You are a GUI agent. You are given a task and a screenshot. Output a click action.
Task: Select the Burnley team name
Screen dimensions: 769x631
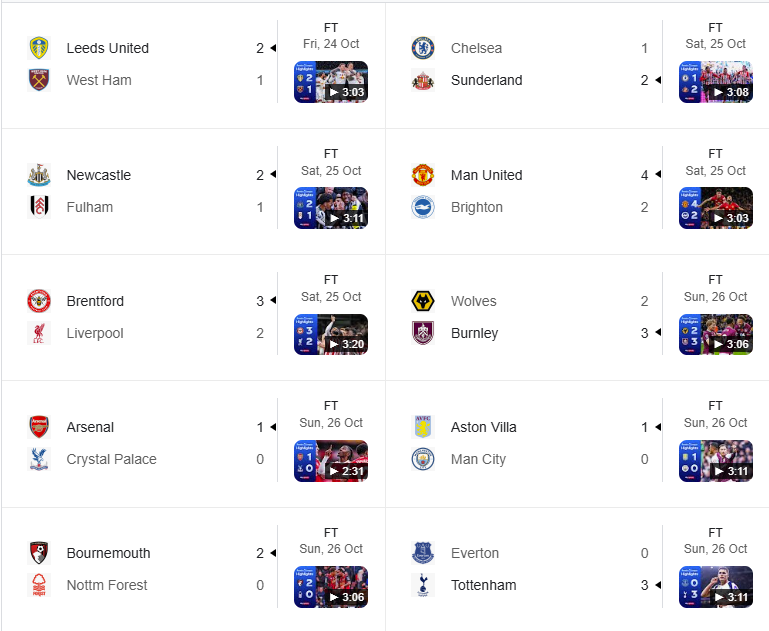pos(474,333)
